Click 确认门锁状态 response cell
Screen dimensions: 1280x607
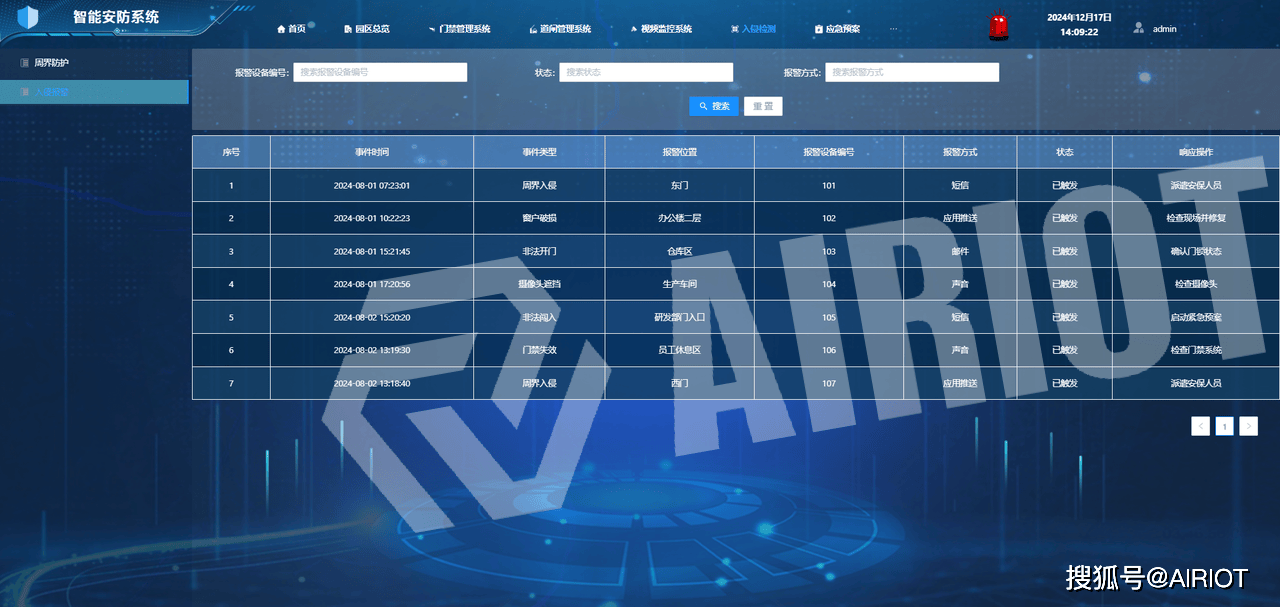point(1196,251)
